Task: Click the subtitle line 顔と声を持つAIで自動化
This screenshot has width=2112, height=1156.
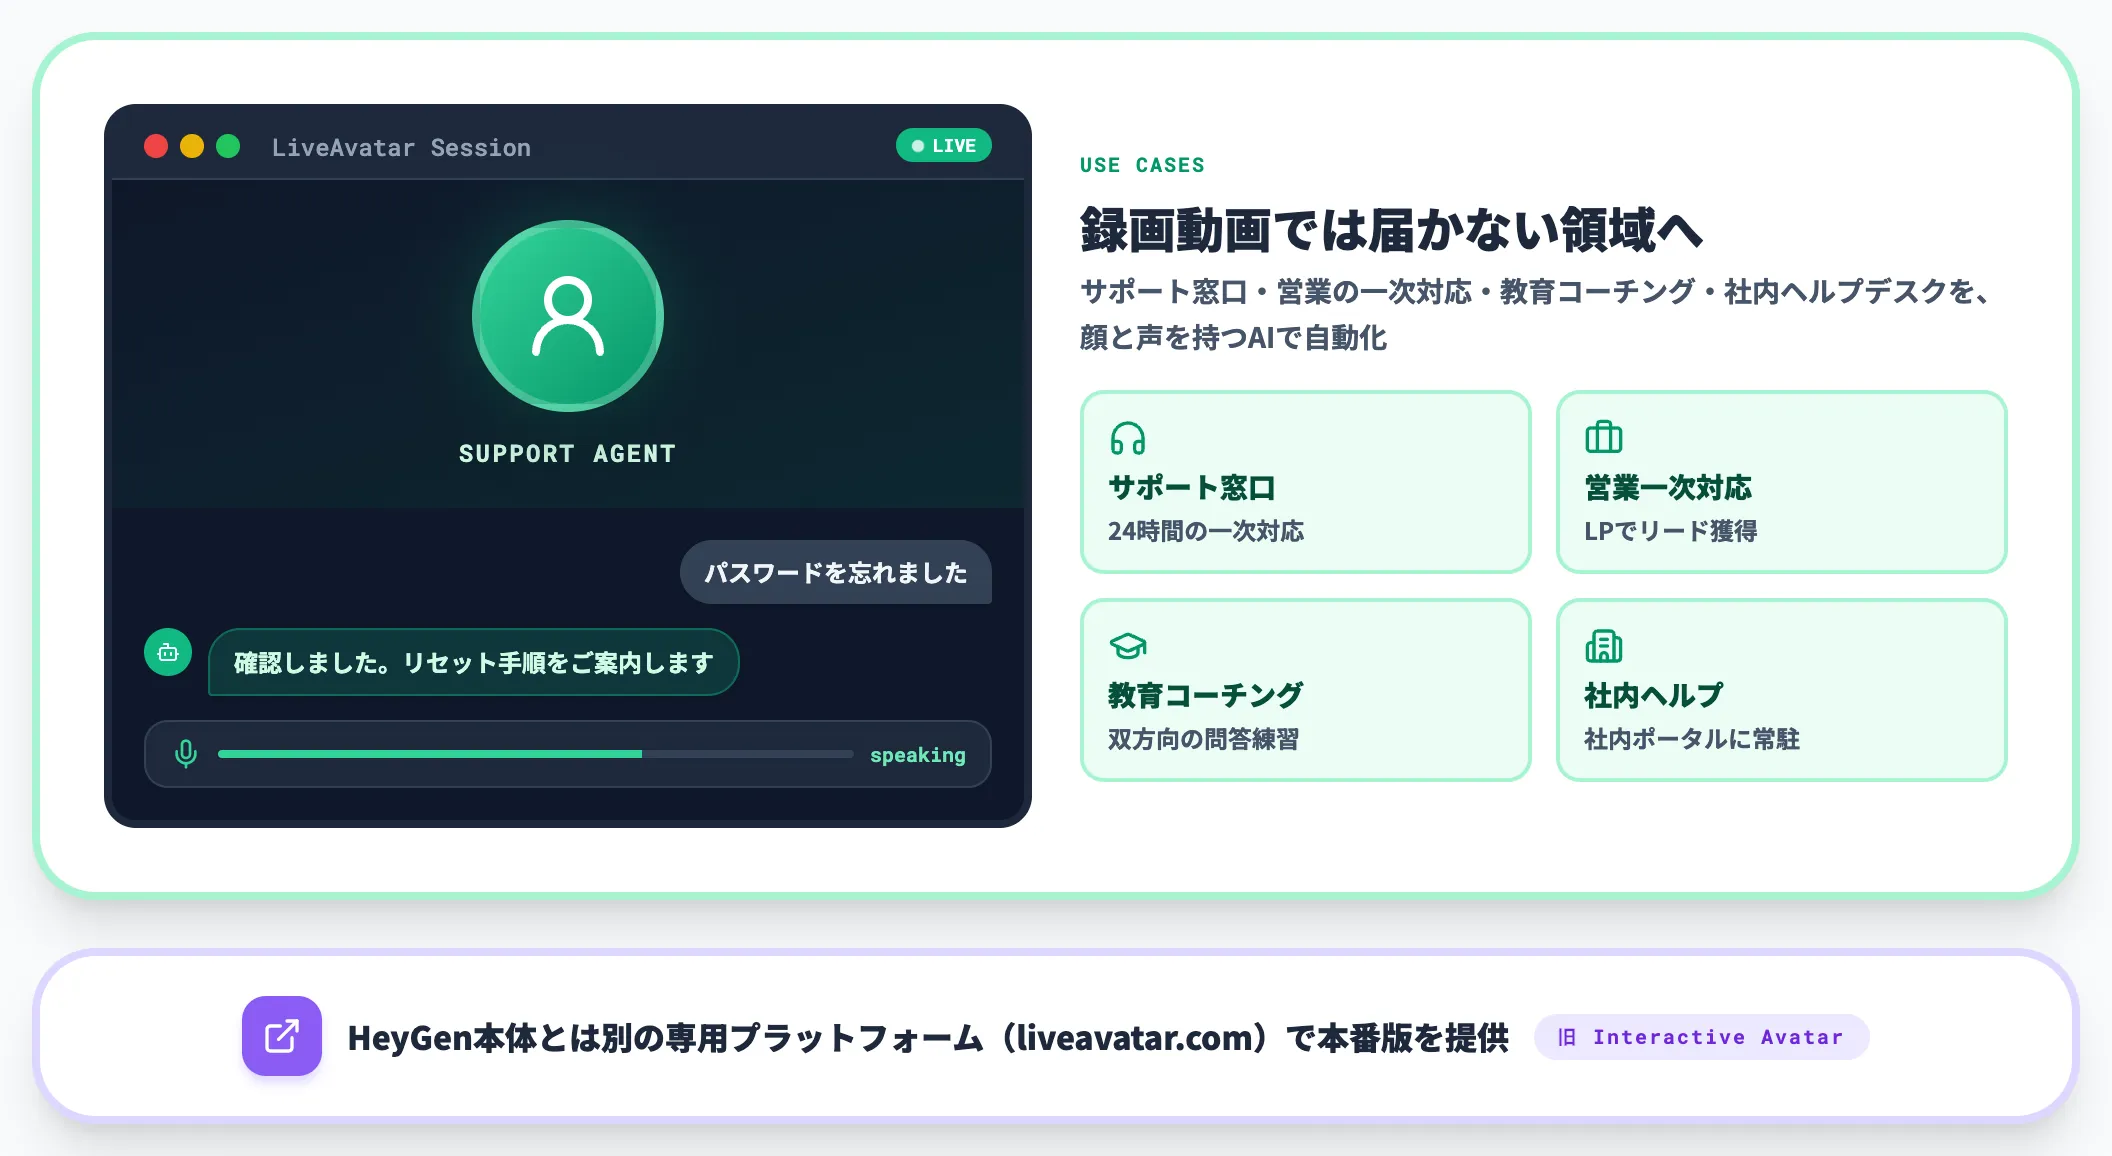Action: pyautogui.click(x=1233, y=338)
